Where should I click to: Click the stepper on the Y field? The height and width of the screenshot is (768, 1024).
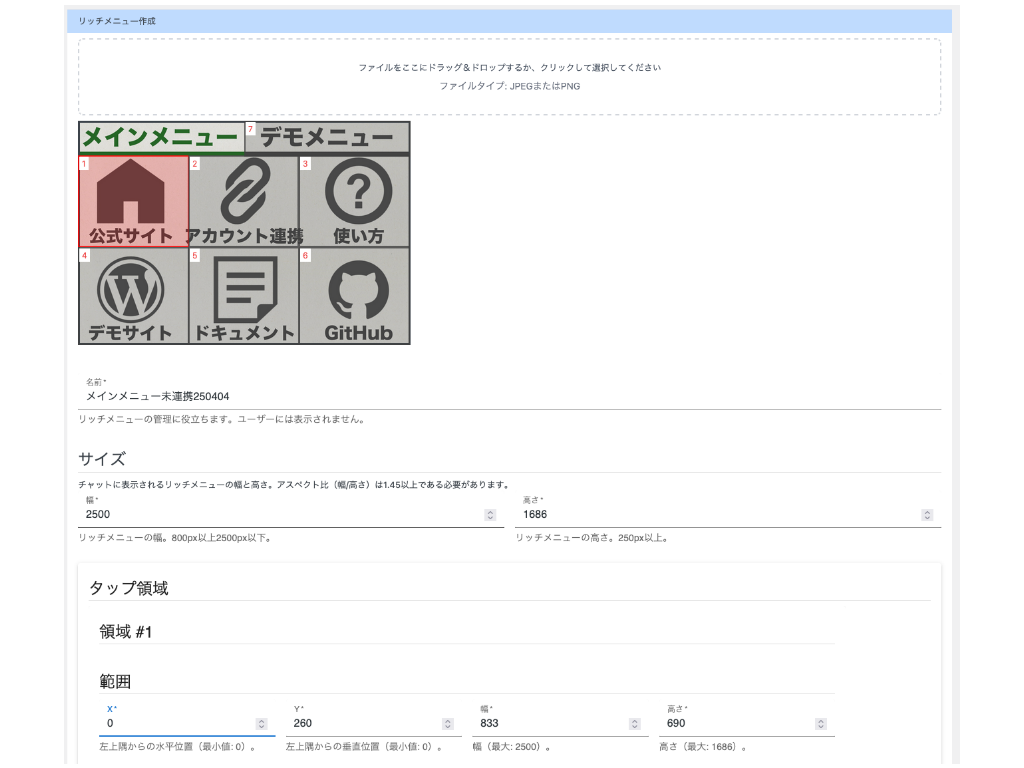[x=448, y=724]
